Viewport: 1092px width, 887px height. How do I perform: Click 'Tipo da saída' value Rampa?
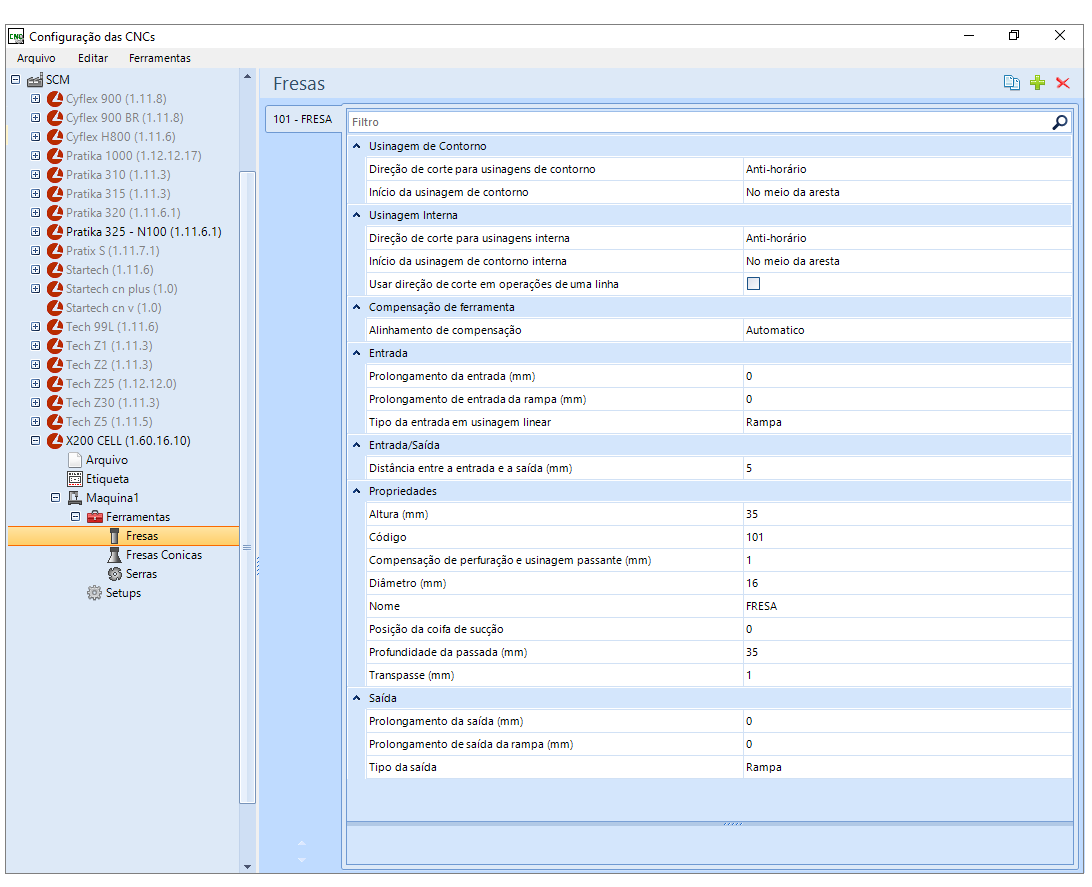click(x=907, y=767)
